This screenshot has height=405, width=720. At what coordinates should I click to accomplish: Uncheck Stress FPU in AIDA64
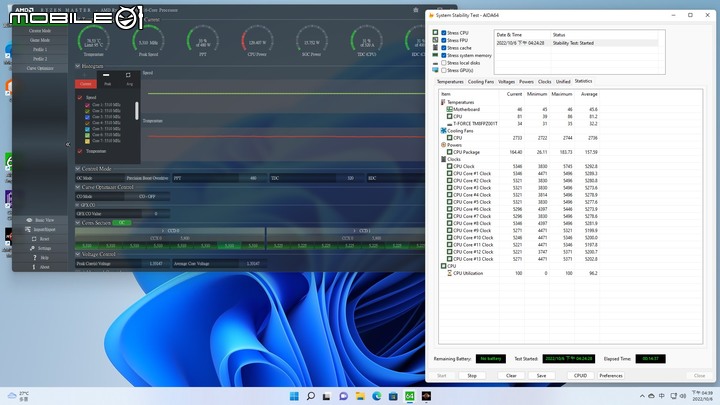click(x=444, y=40)
